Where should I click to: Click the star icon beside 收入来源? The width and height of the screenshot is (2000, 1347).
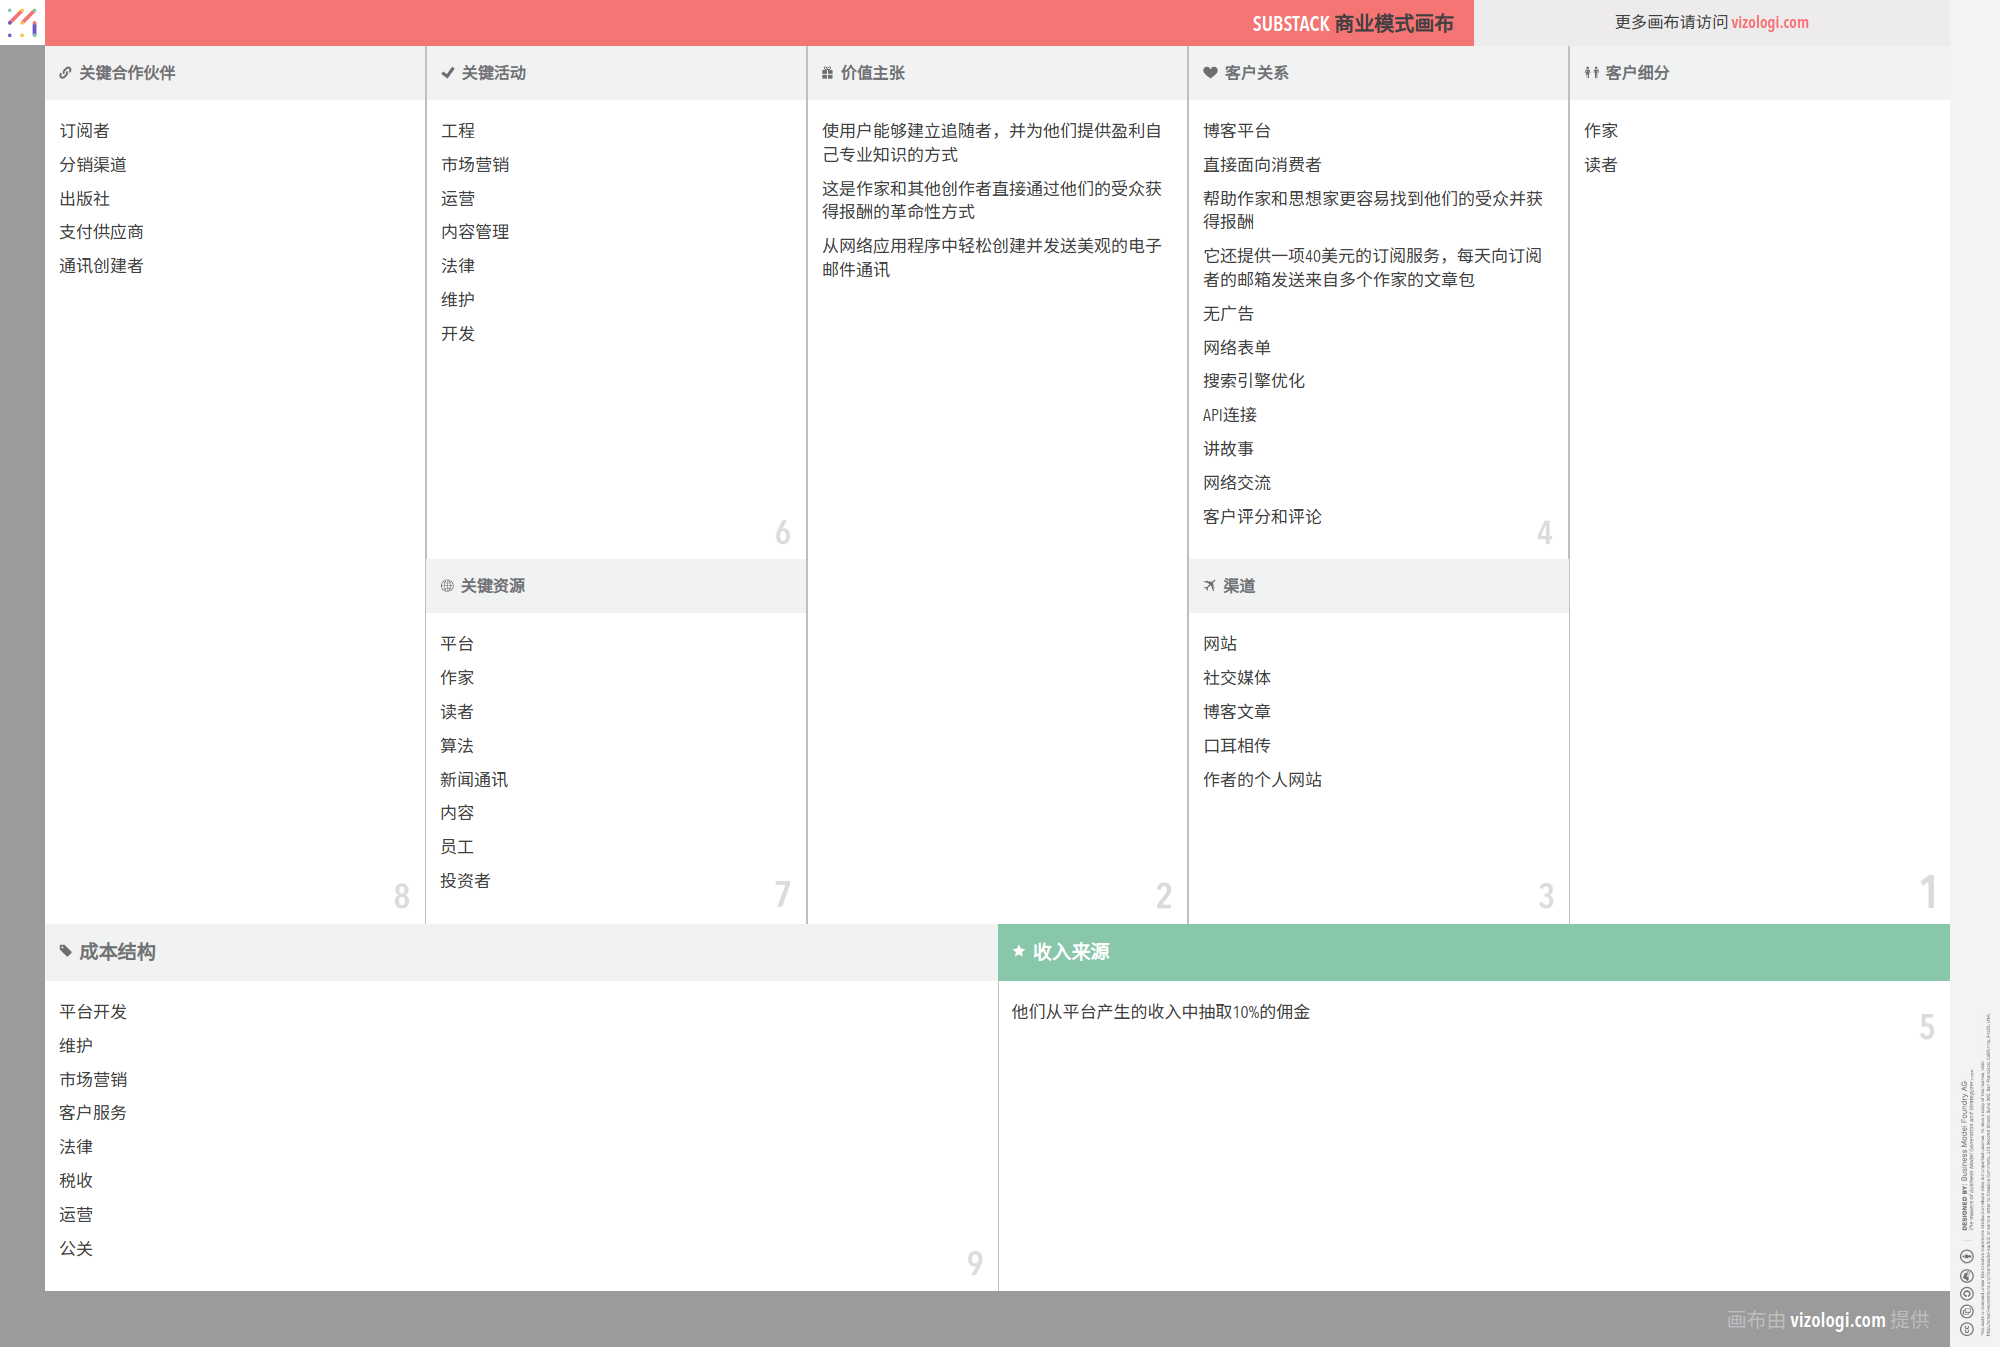click(1018, 952)
